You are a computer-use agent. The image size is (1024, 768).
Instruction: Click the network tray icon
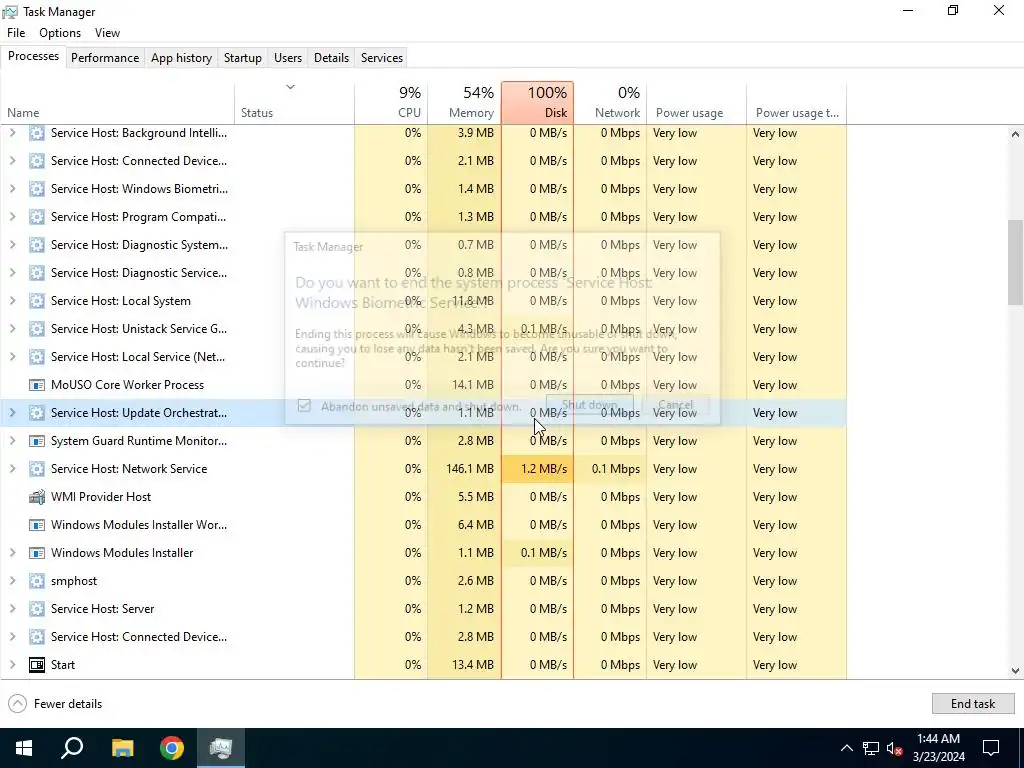pyautogui.click(x=871, y=748)
